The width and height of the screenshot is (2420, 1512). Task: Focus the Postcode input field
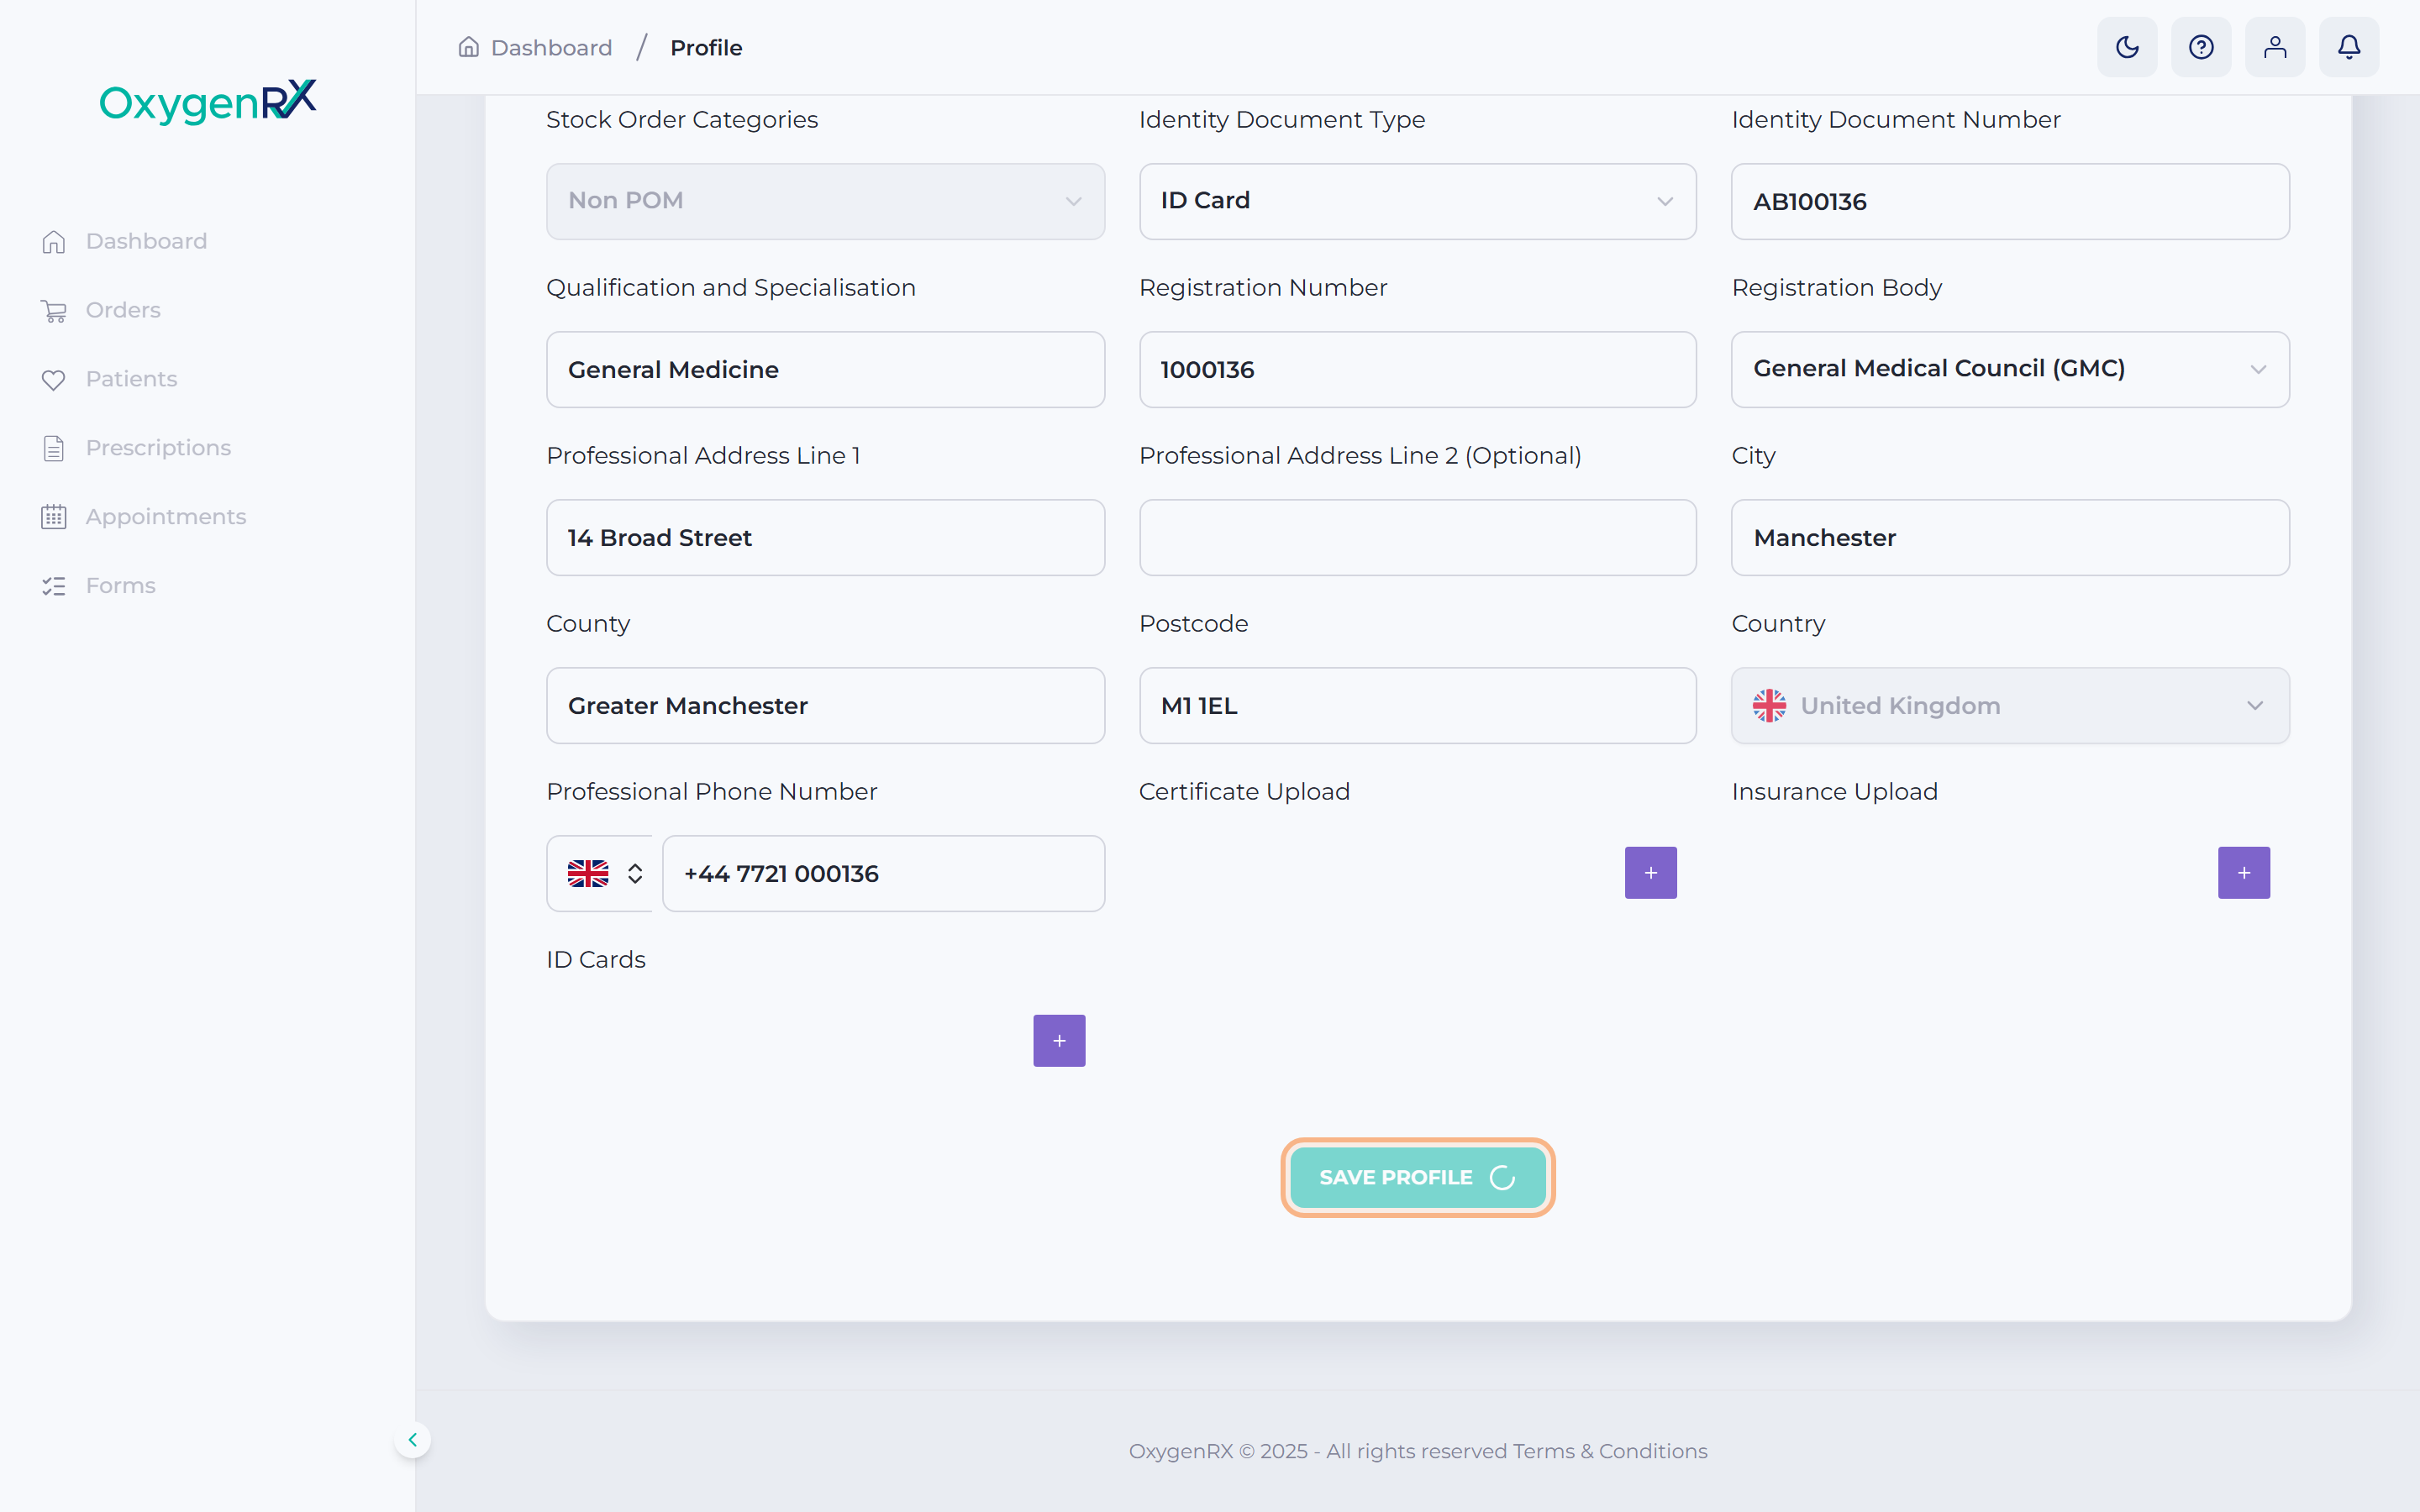(x=1417, y=705)
